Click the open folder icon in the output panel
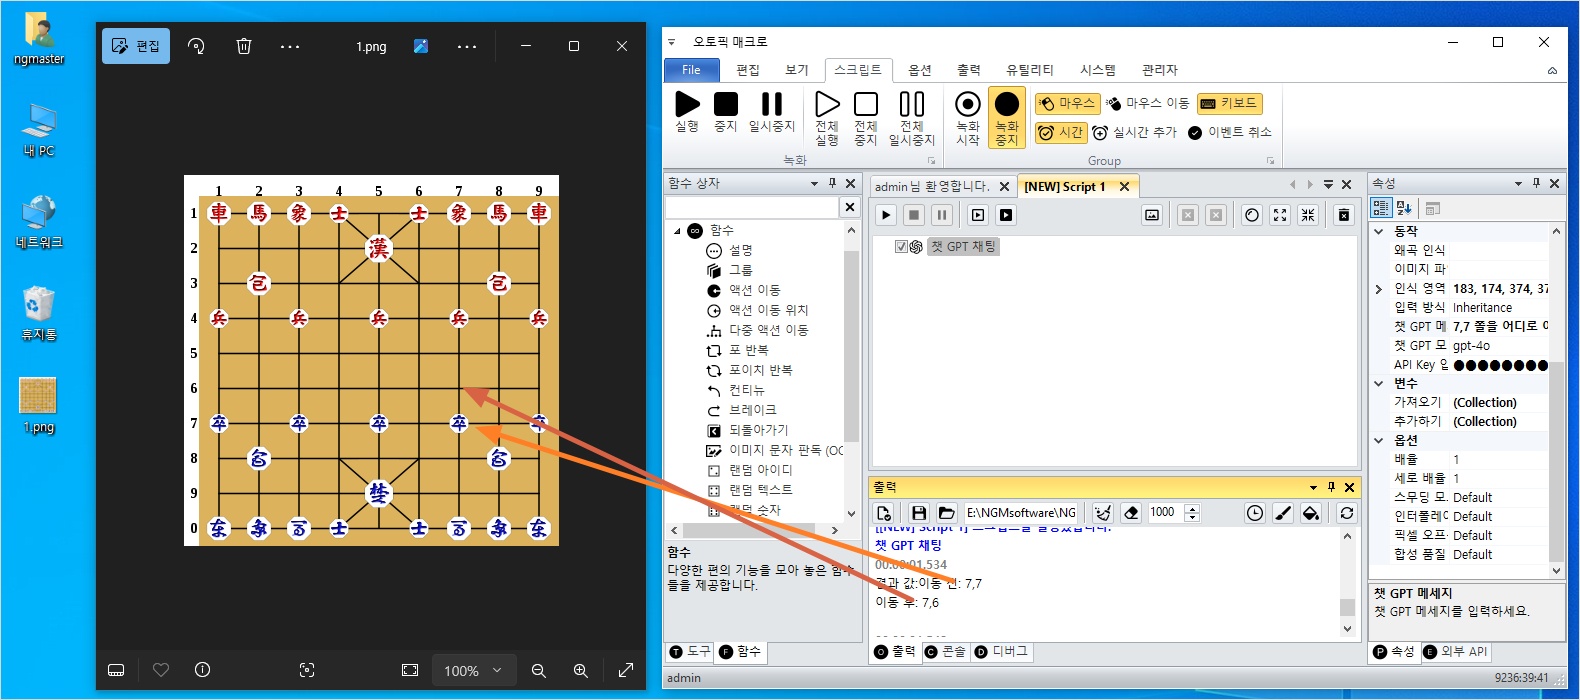Image resolution: width=1580 pixels, height=700 pixels. pyautogui.click(x=947, y=513)
